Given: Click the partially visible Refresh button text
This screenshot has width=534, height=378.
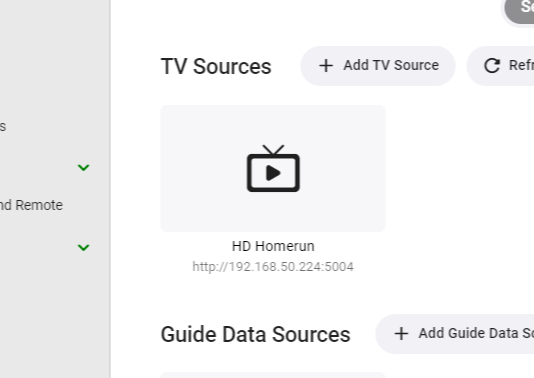Looking at the screenshot, I should click(x=521, y=65).
